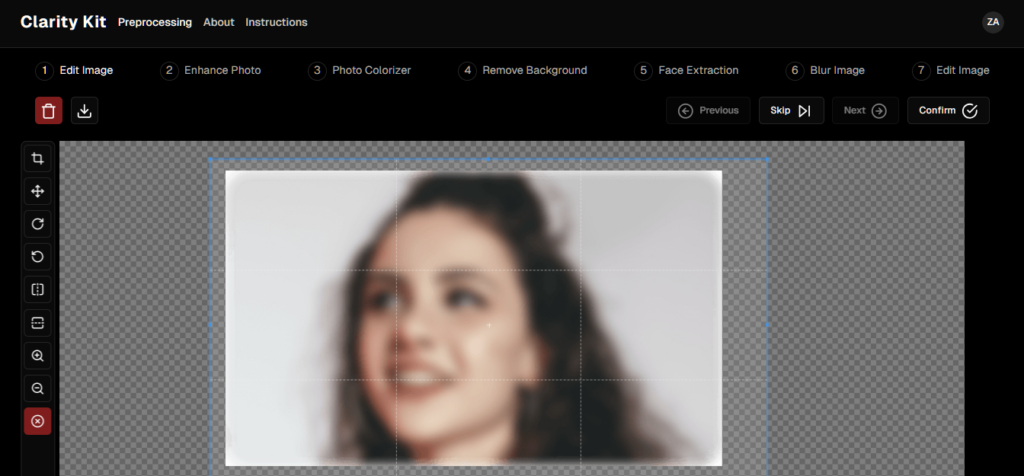Download the current image
Viewport: 1024px width, 476px height.
click(x=85, y=111)
